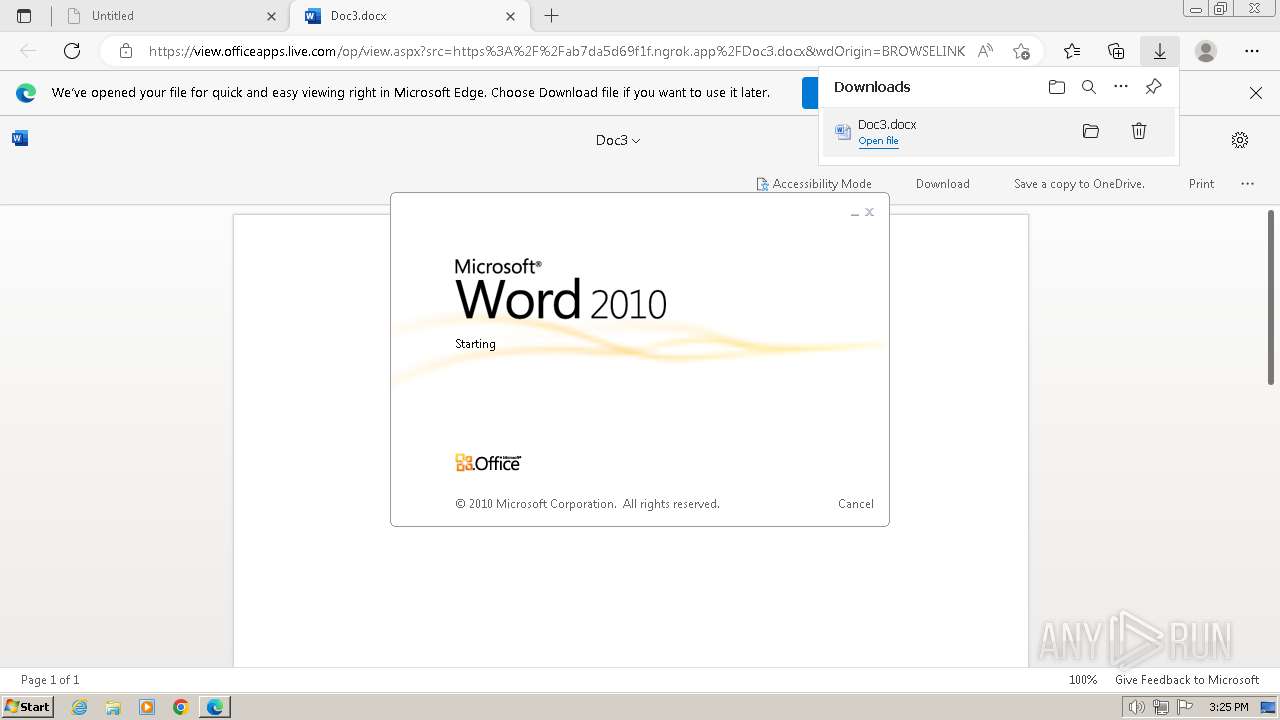Open the tab actions menu icon
The image size is (1280, 720).
[x=24, y=16]
